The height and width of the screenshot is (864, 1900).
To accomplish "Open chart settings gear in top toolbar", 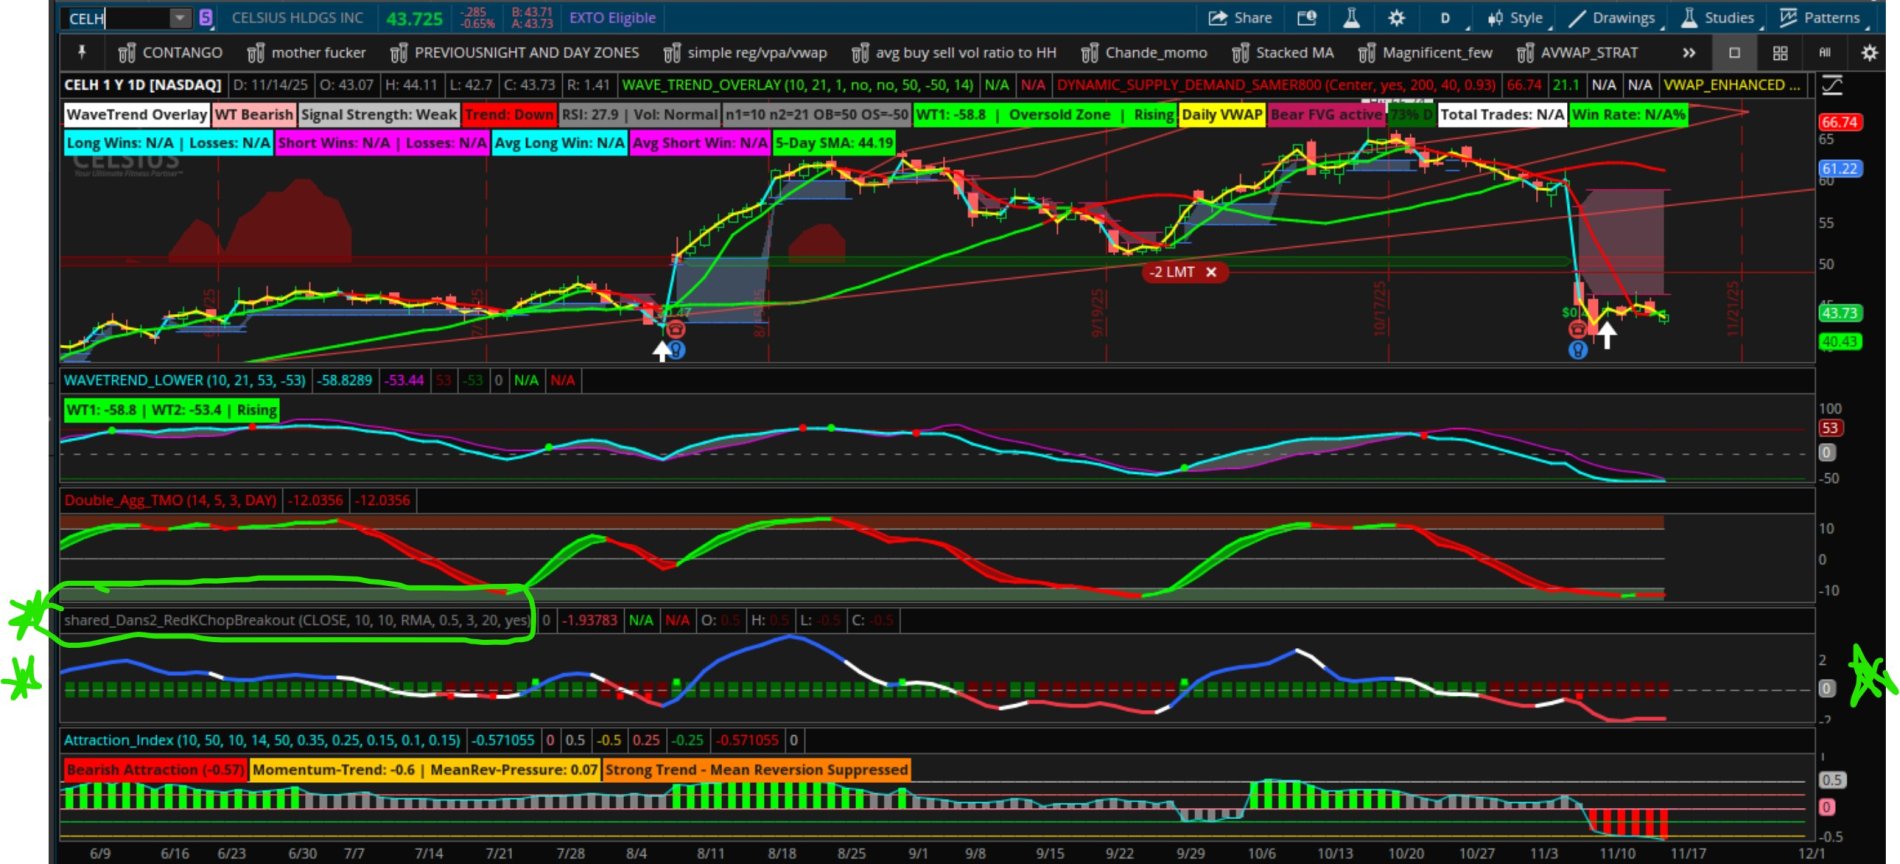I will 1397,18.
